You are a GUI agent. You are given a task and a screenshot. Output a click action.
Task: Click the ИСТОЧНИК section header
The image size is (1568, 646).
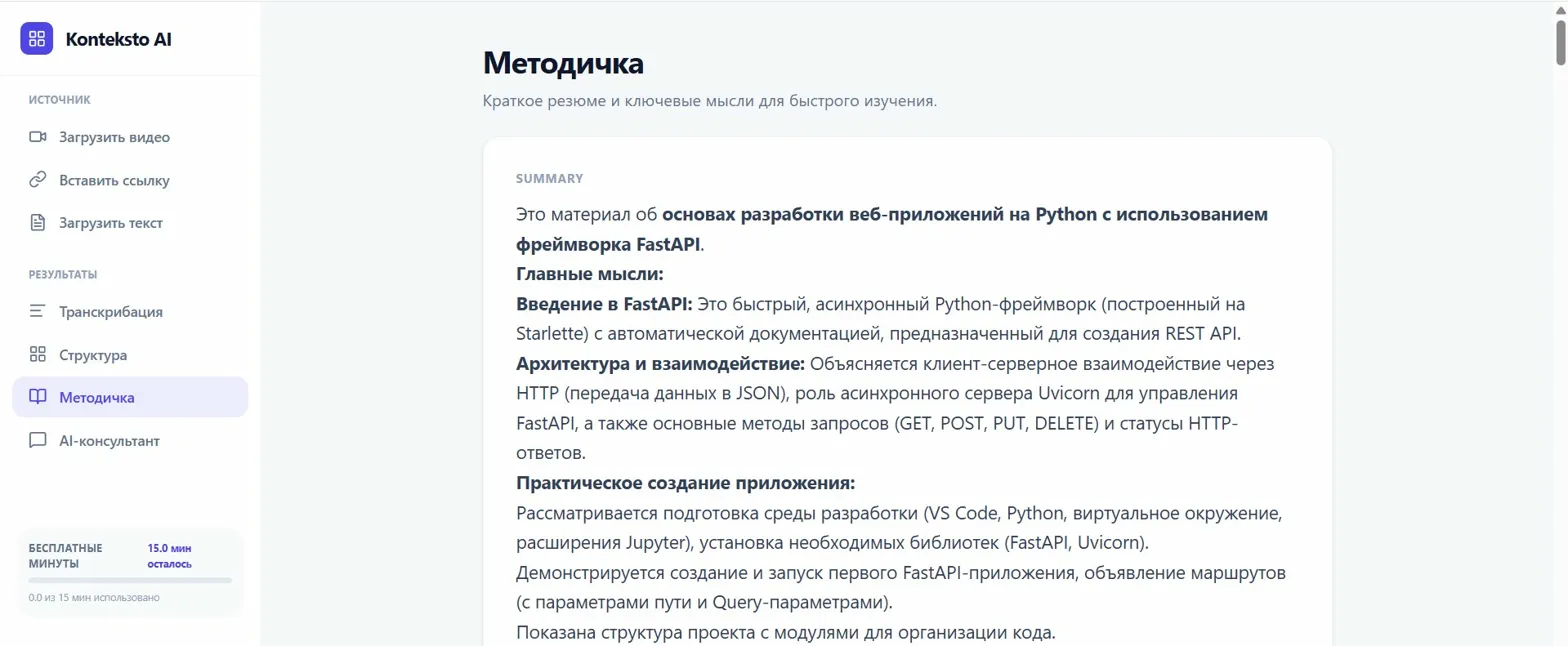(60, 99)
